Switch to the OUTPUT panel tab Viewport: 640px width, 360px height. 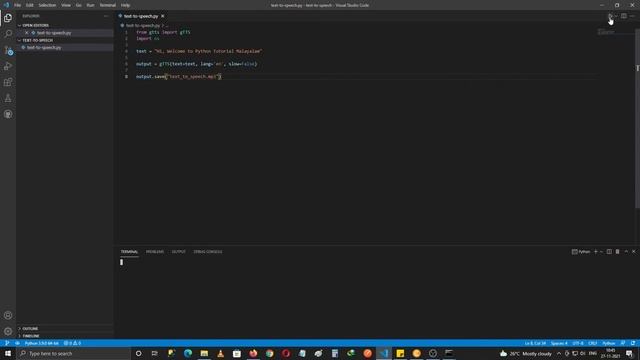coord(178,252)
